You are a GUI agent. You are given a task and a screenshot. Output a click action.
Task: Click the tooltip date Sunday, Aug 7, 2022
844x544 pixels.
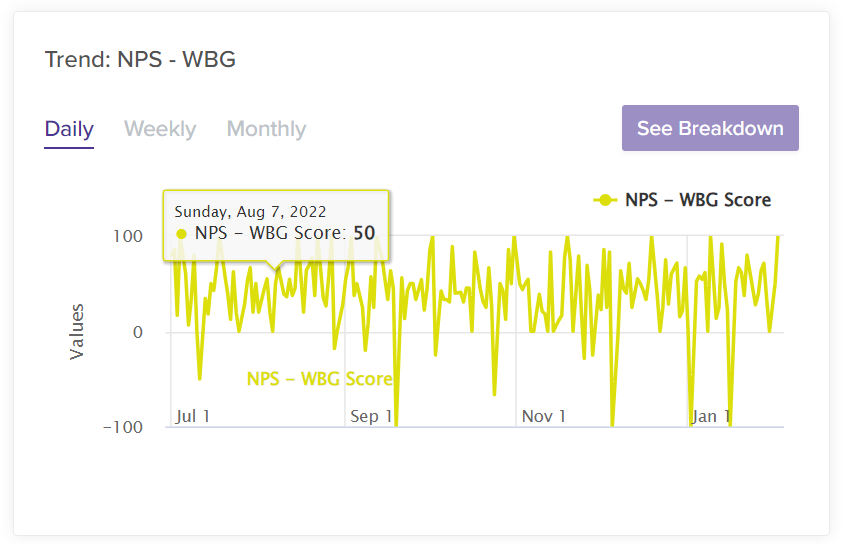coord(250,212)
